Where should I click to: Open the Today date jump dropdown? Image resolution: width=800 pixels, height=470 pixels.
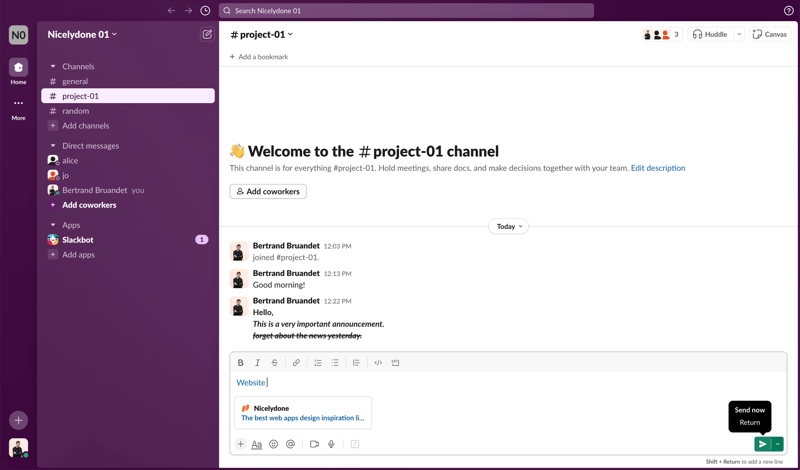pyautogui.click(x=509, y=227)
